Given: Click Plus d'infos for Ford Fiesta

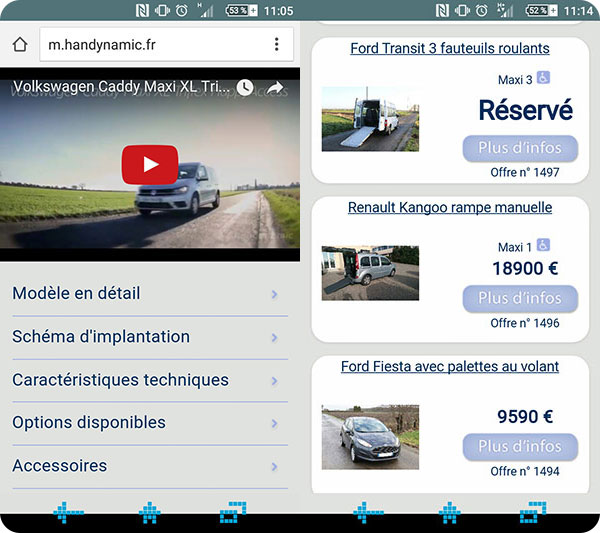Looking at the screenshot, I should [520, 446].
